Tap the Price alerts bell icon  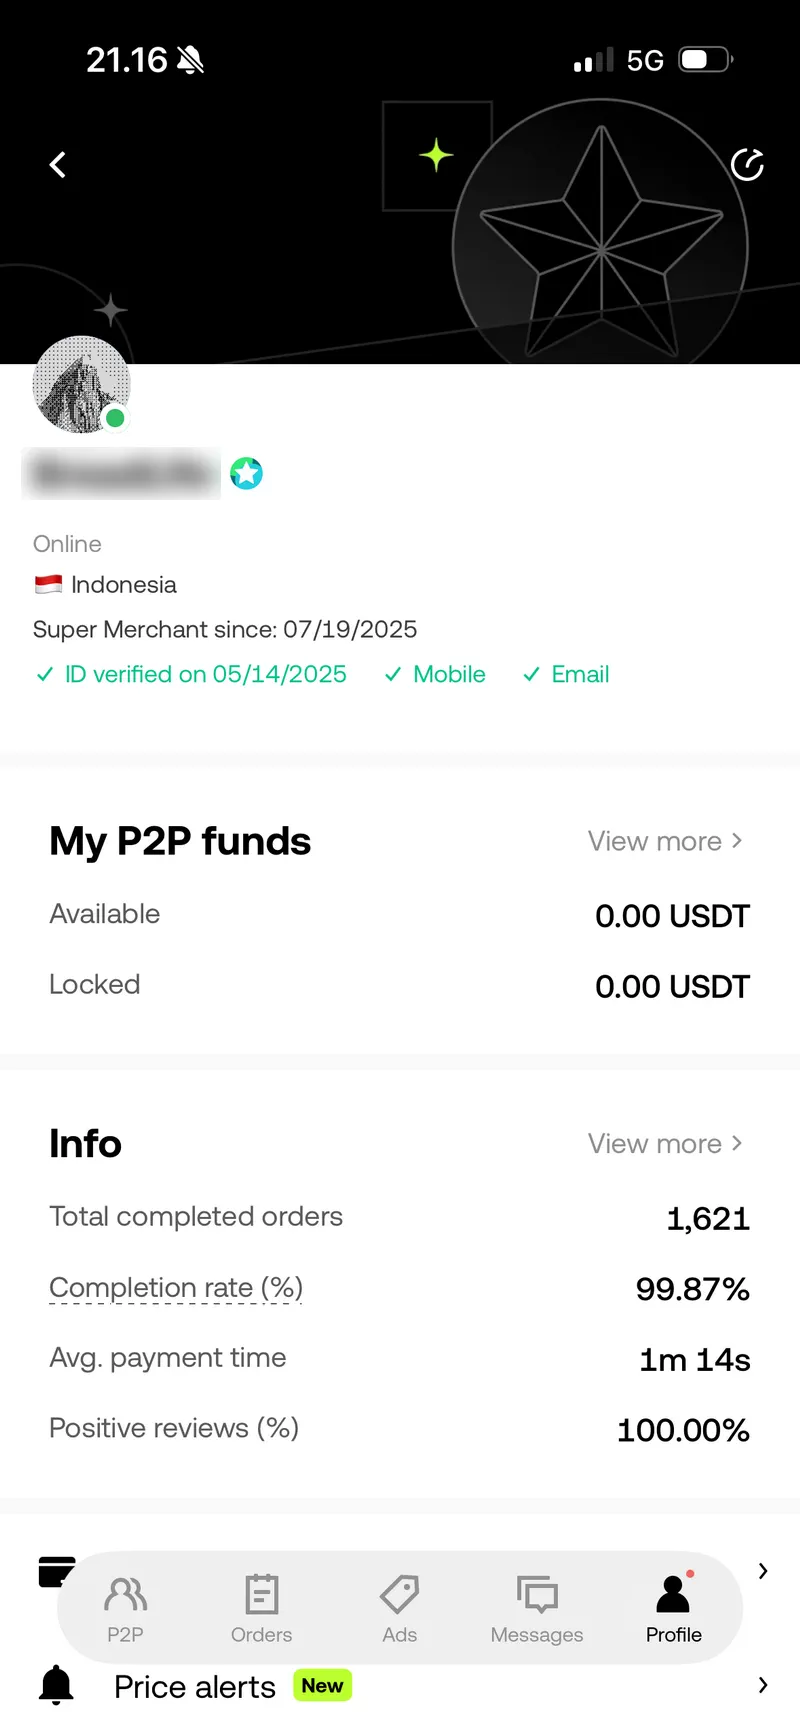coord(56,1685)
